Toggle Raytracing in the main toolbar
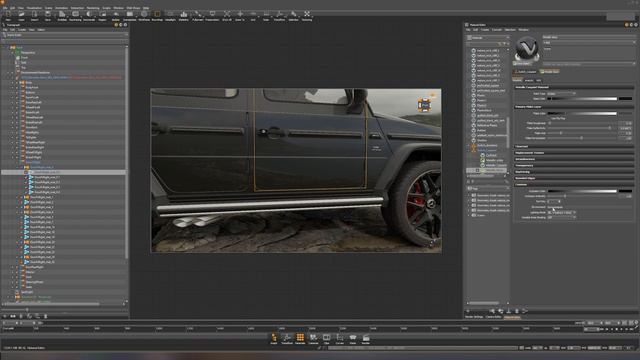640x360 pixels. click(x=76, y=16)
